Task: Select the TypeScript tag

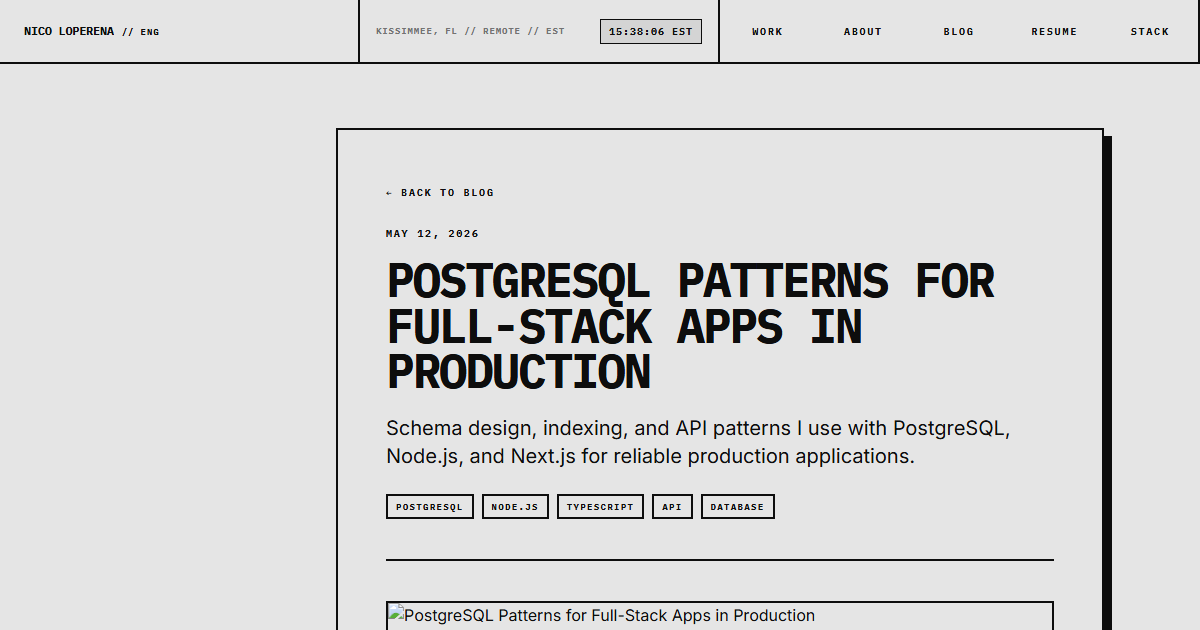Action: click(600, 507)
